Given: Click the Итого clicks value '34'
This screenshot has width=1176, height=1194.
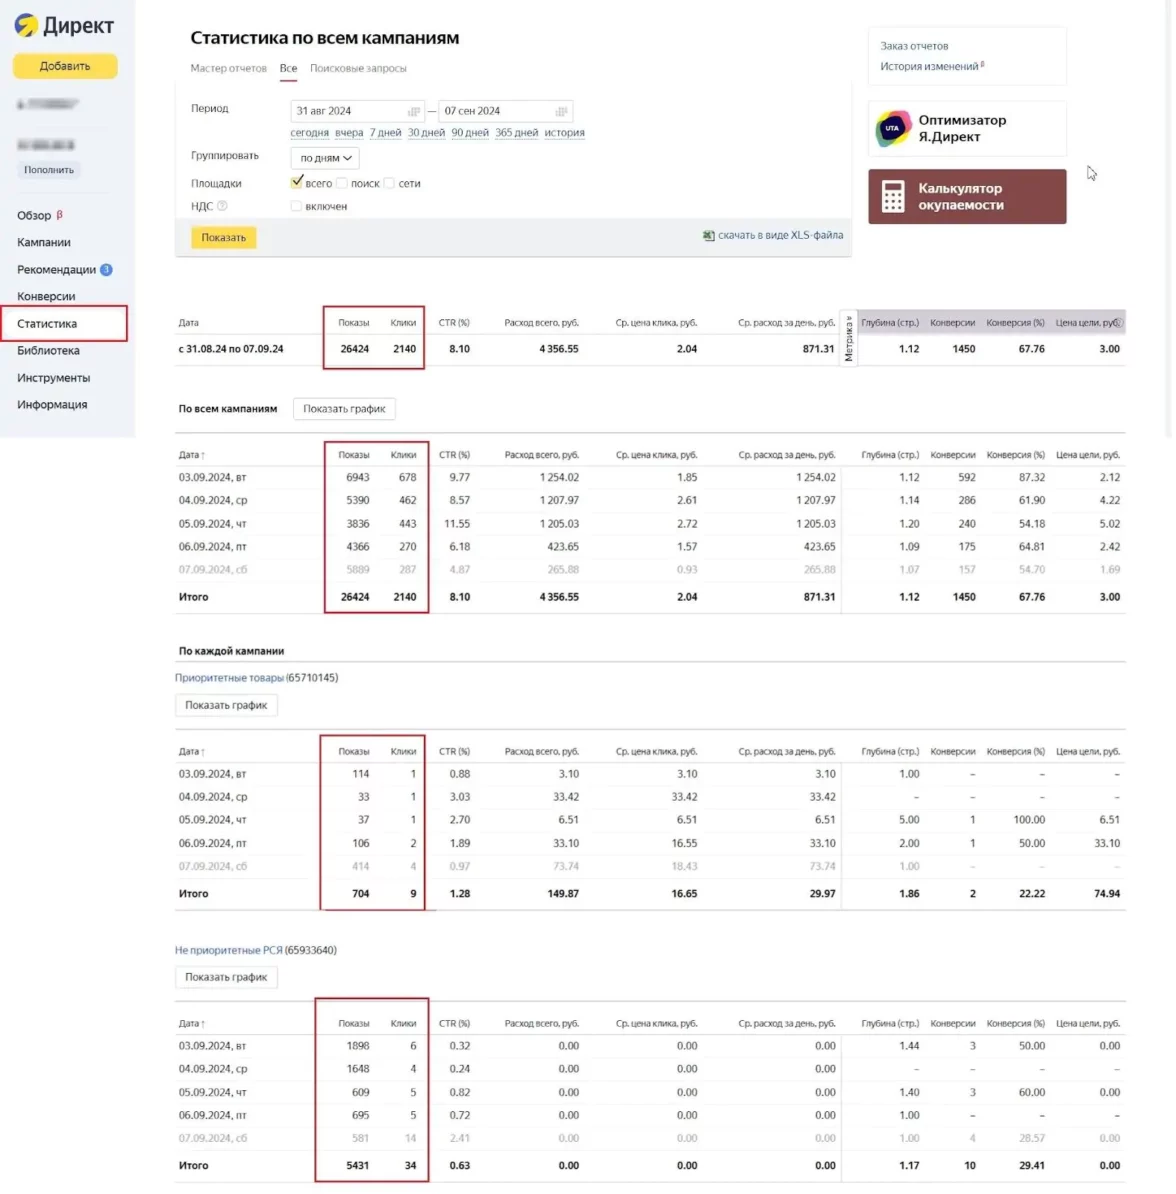Looking at the screenshot, I should point(411,1165).
